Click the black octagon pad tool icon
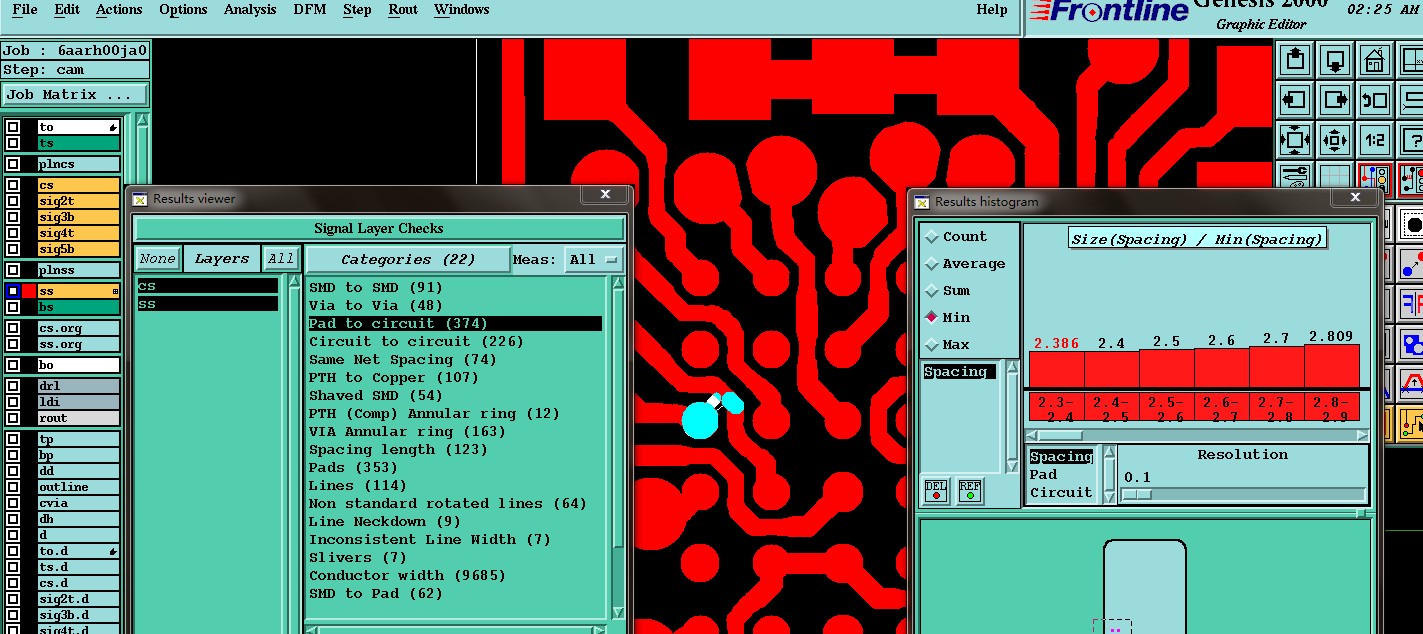 1412,225
